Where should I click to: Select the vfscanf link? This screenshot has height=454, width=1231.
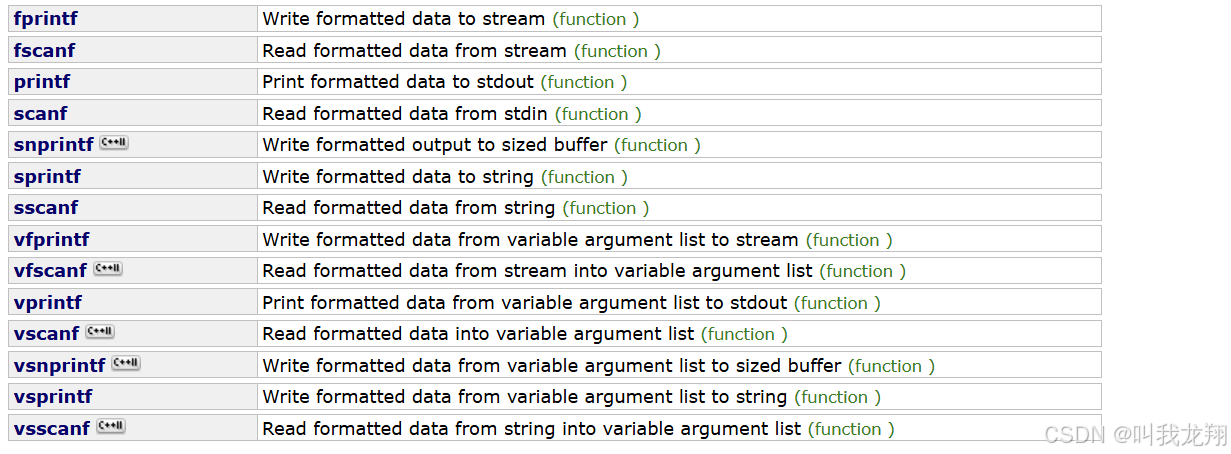point(51,270)
